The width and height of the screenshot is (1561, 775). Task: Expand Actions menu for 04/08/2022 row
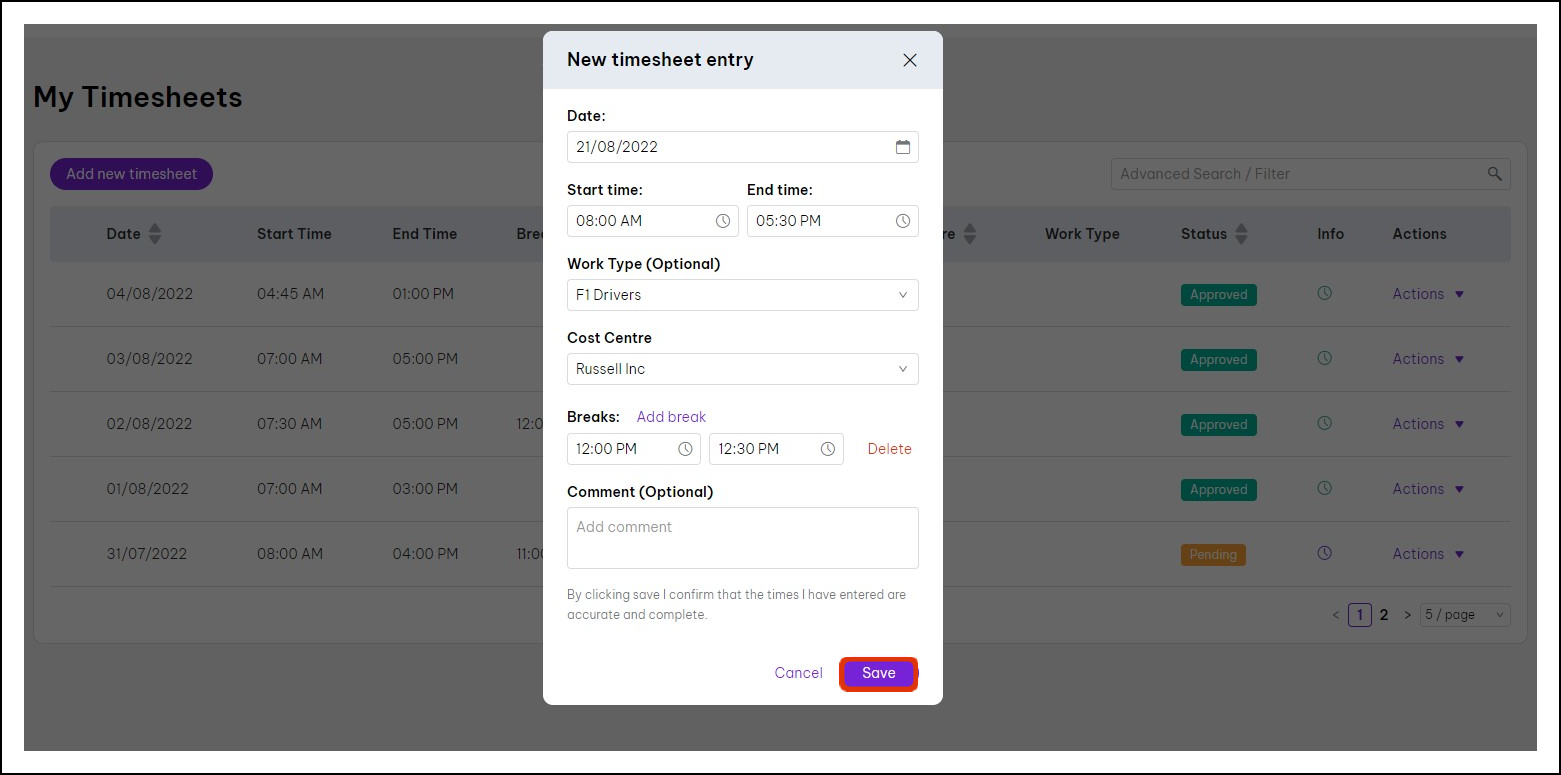point(1428,294)
